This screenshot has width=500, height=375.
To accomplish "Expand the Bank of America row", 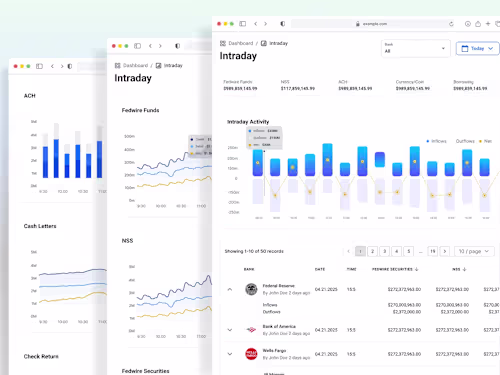I will pos(230,330).
